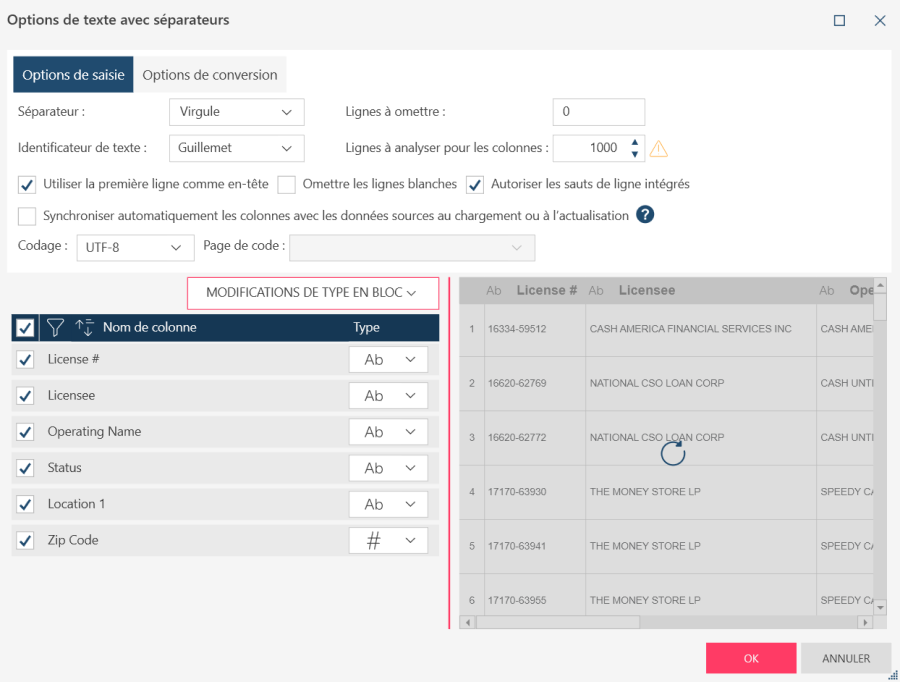Click the filter funnel icon in column header
Viewport: 900px width, 682px height.
[56, 327]
